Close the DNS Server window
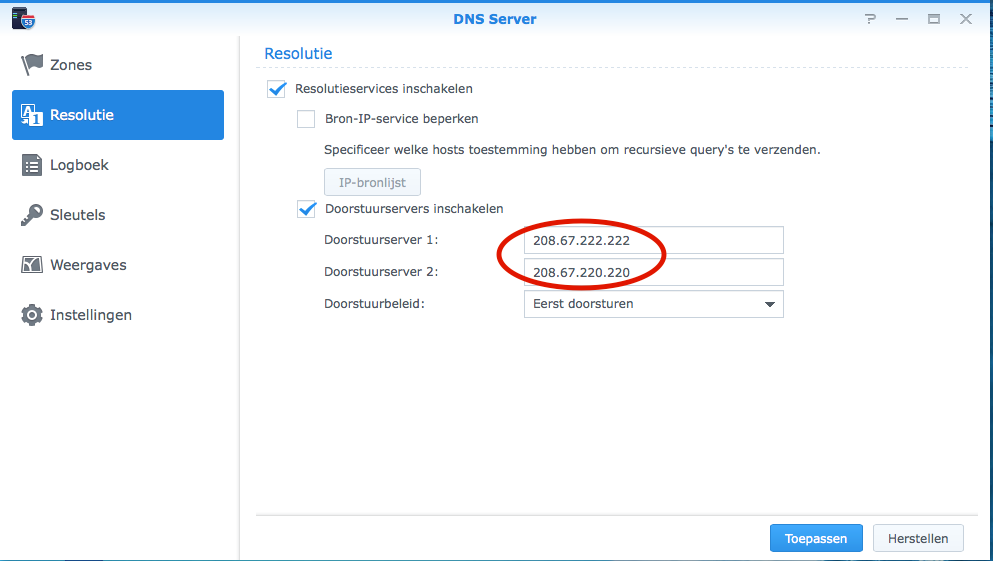Viewport: 993px width, 561px height. coord(965,19)
